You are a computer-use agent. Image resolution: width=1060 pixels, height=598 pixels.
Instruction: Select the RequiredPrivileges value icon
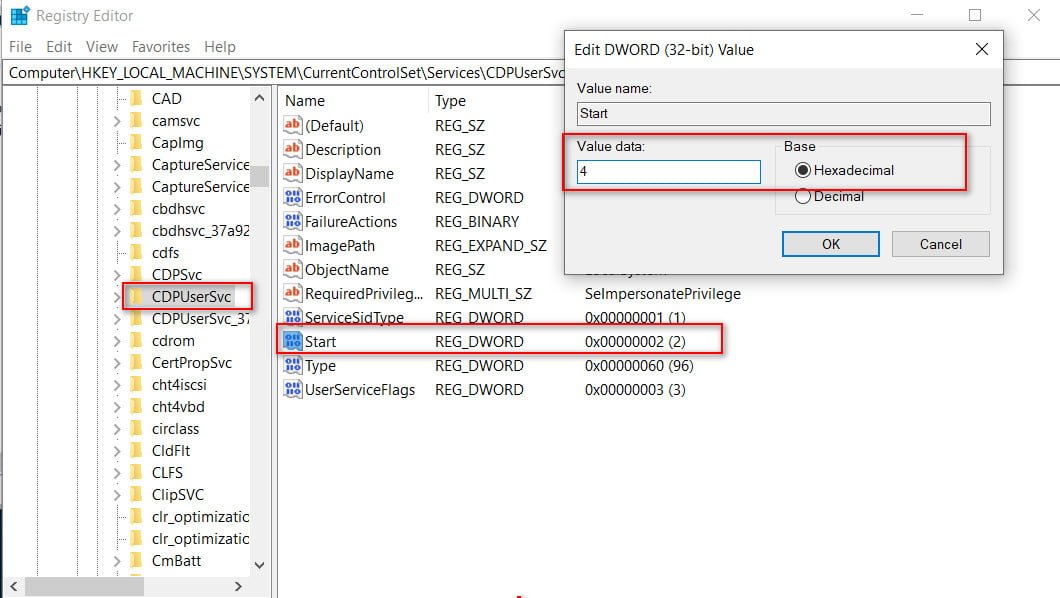pyautogui.click(x=292, y=293)
